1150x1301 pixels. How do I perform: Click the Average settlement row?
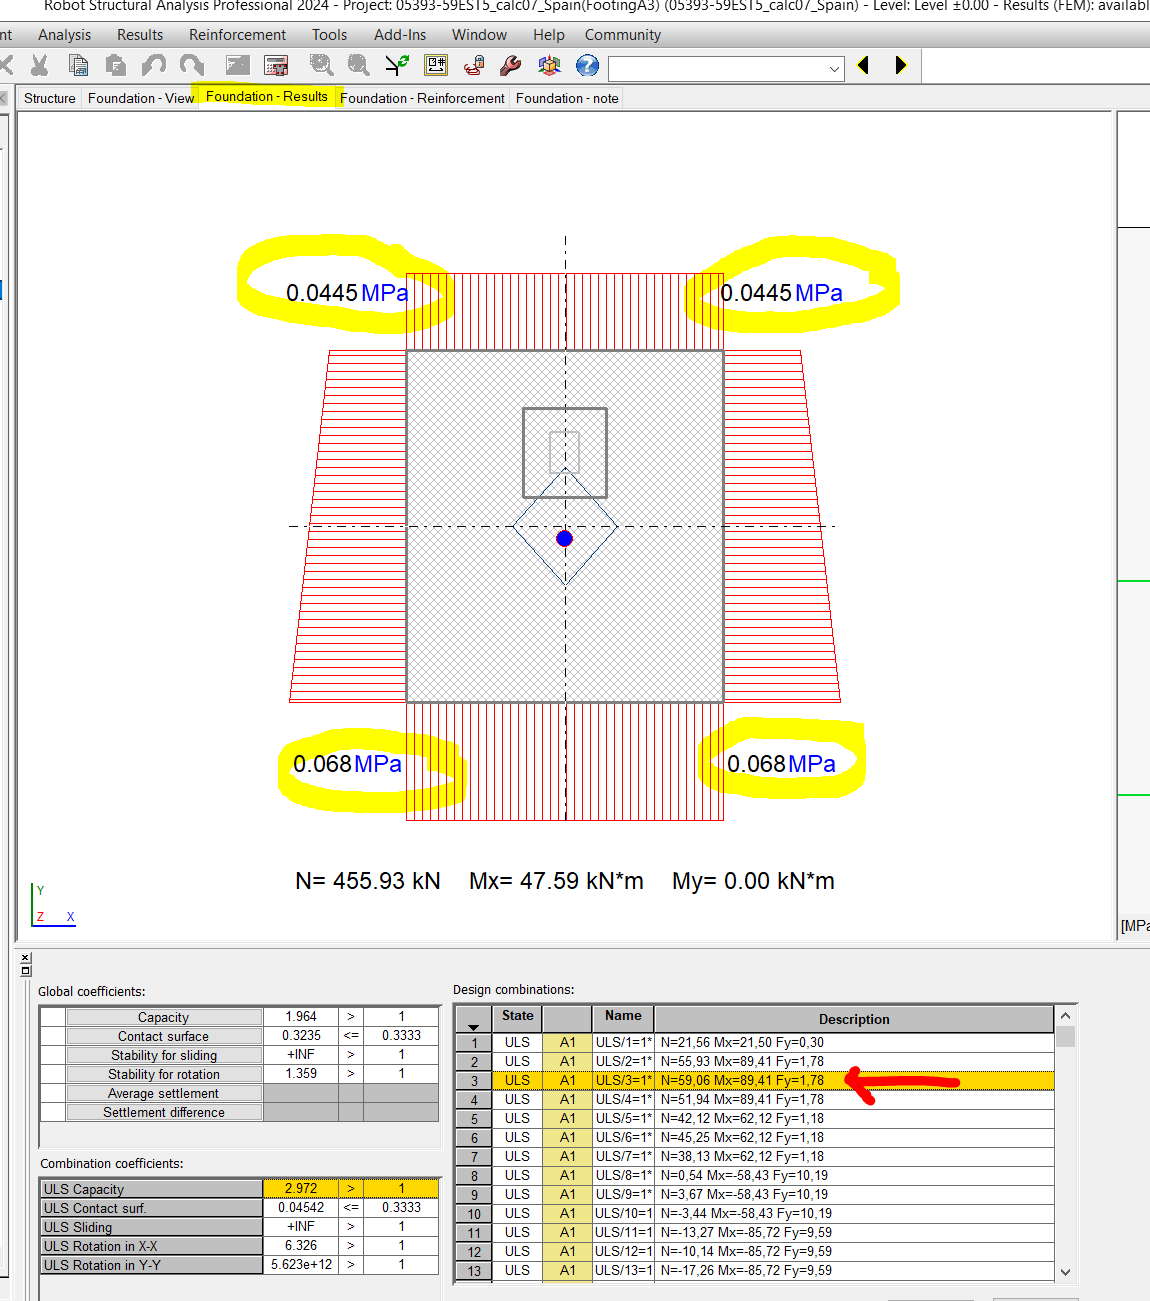pyautogui.click(x=240, y=1093)
